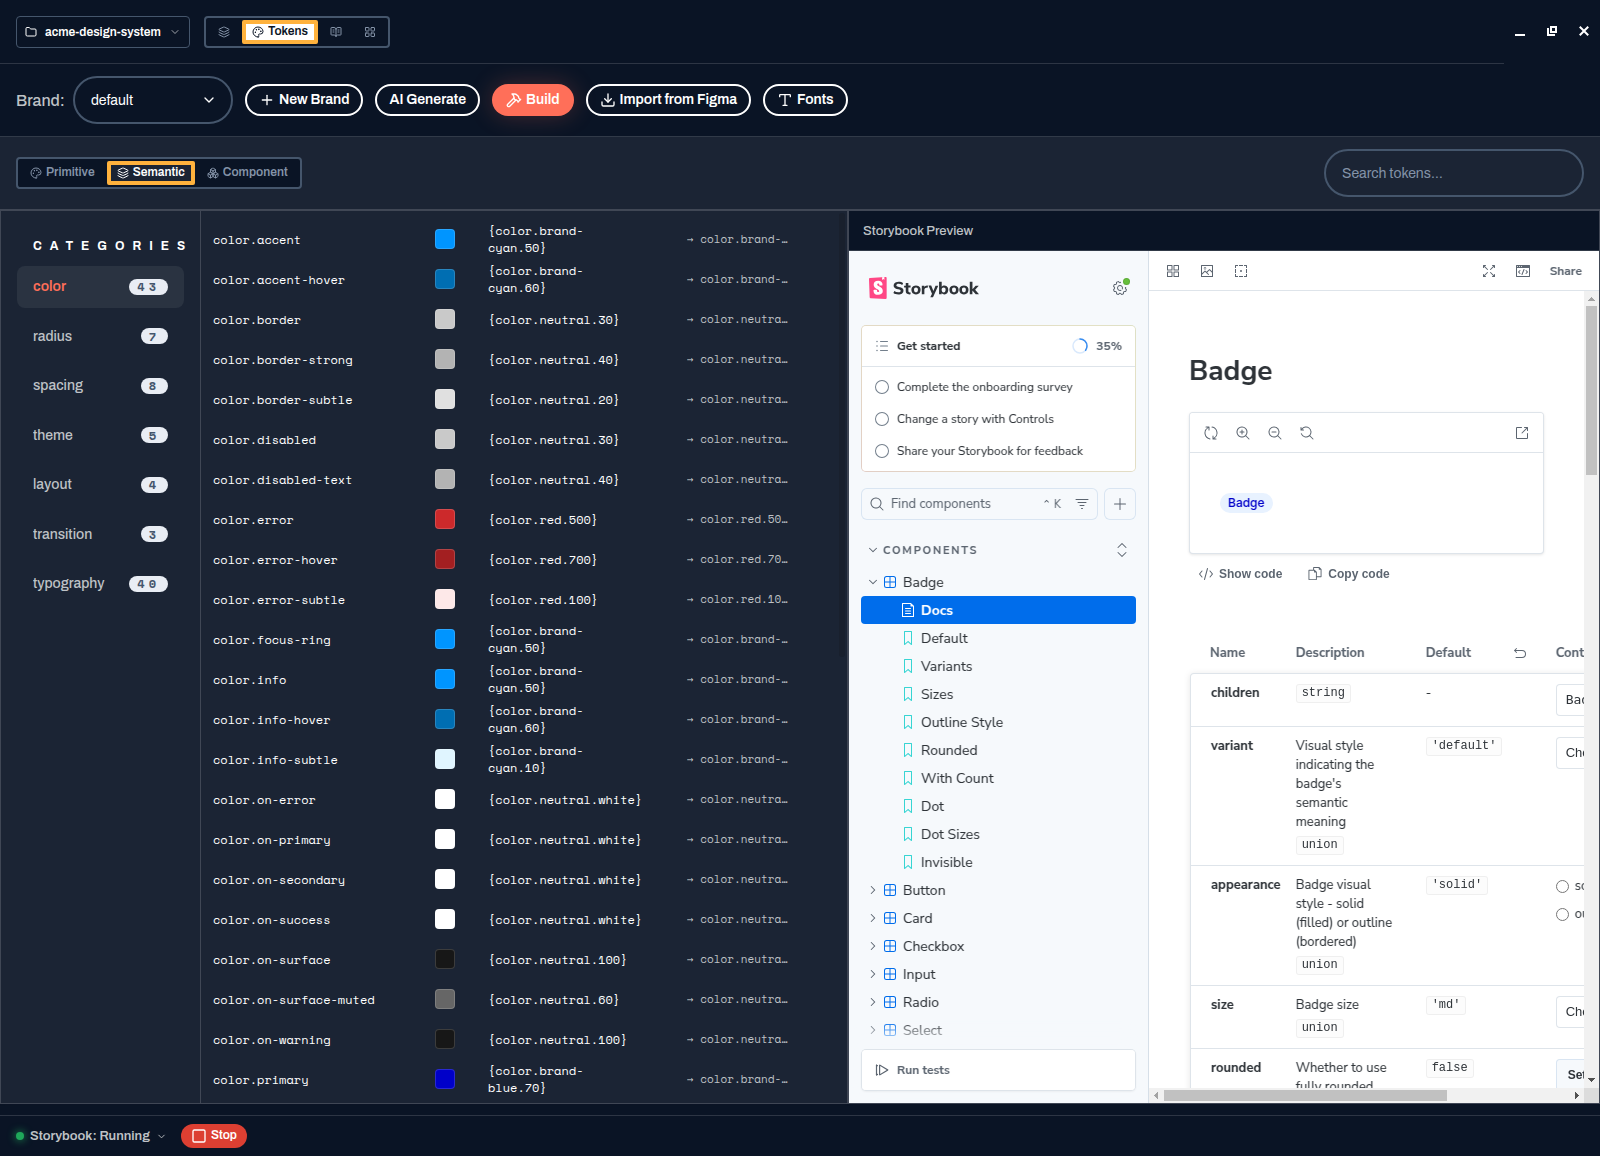Toggle 'Share your Storybook for feedback' item
The image size is (1600, 1156).
coord(882,451)
